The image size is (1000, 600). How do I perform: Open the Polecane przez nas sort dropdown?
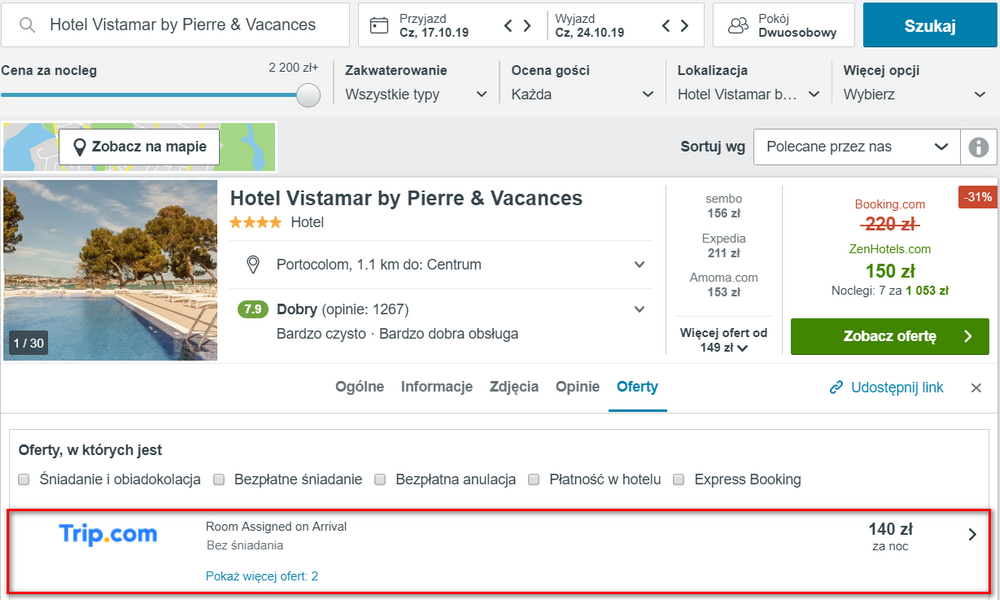856,147
